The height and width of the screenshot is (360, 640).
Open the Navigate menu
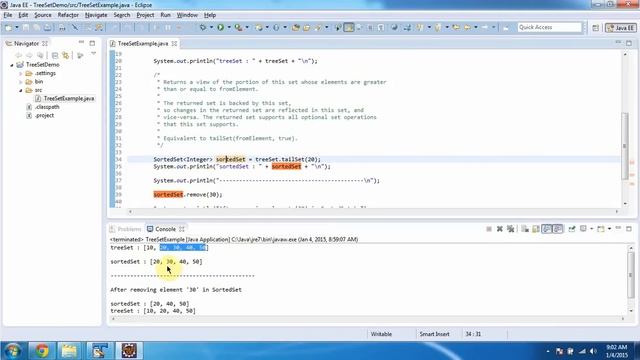(96, 15)
